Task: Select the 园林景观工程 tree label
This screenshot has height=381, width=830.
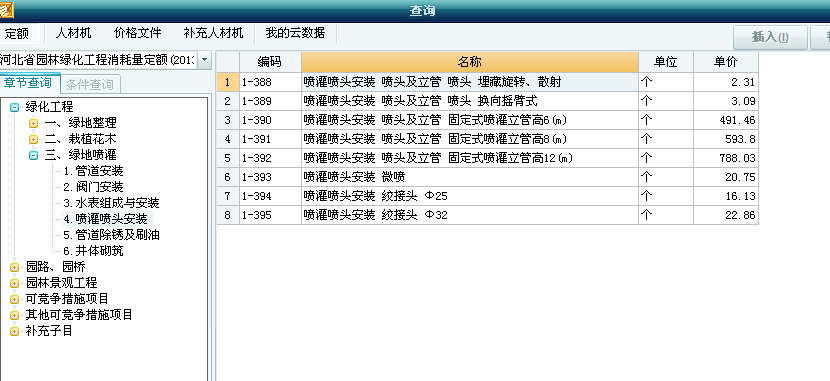Action: point(61,283)
